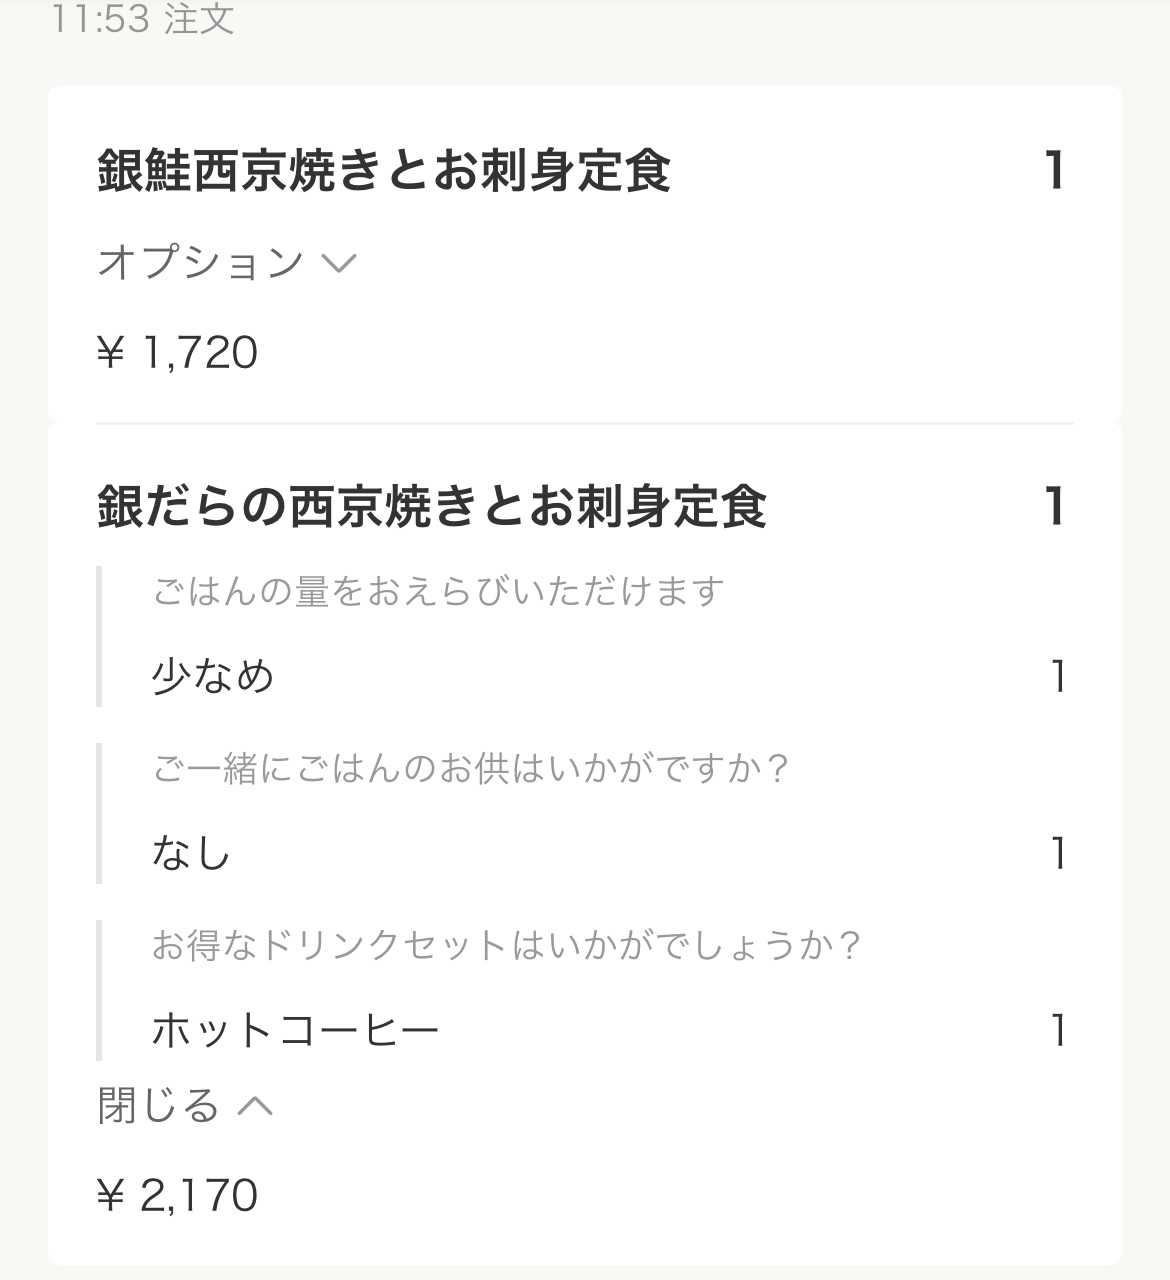The height and width of the screenshot is (1280, 1170).
Task: Click the ごはんの量をおえらびいただけます heading
Action: point(438,592)
